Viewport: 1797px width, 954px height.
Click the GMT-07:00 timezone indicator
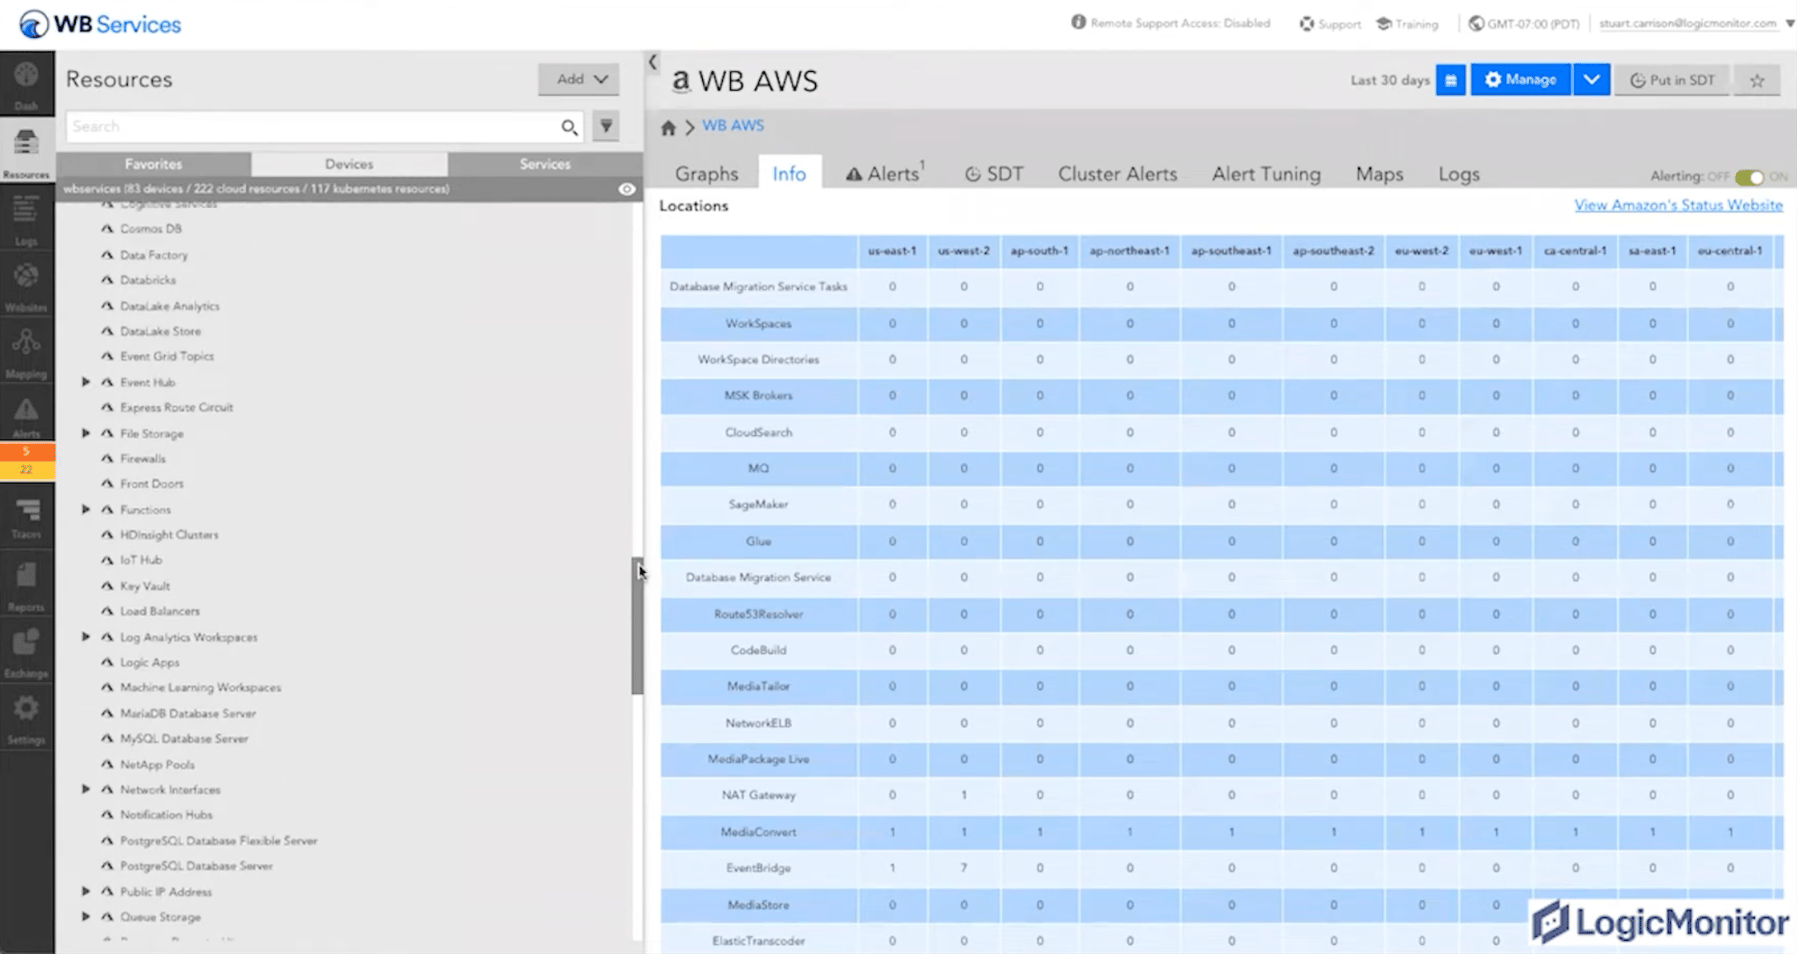1523,23
